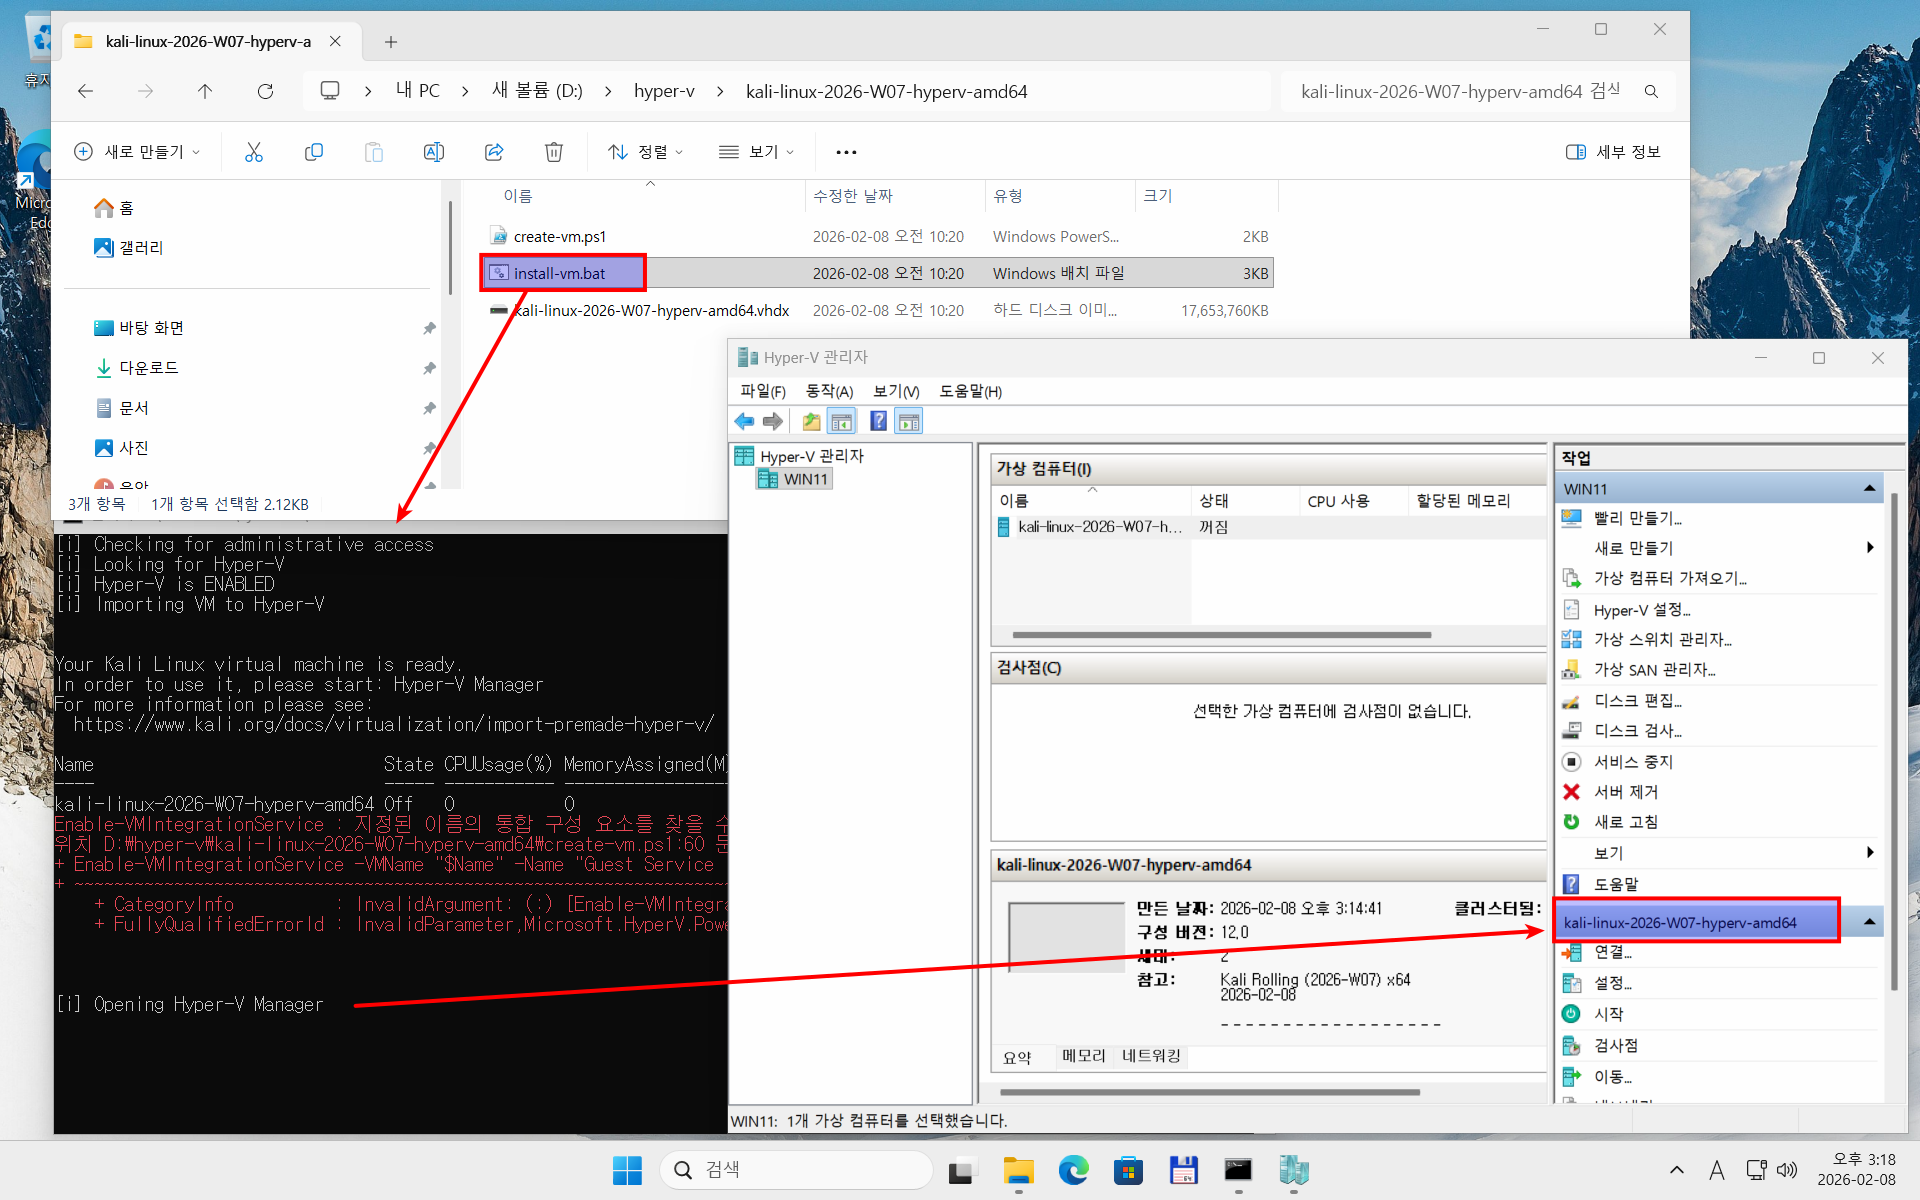Click 디스크 편집 action
The width and height of the screenshot is (1920, 1200).
tap(1638, 700)
